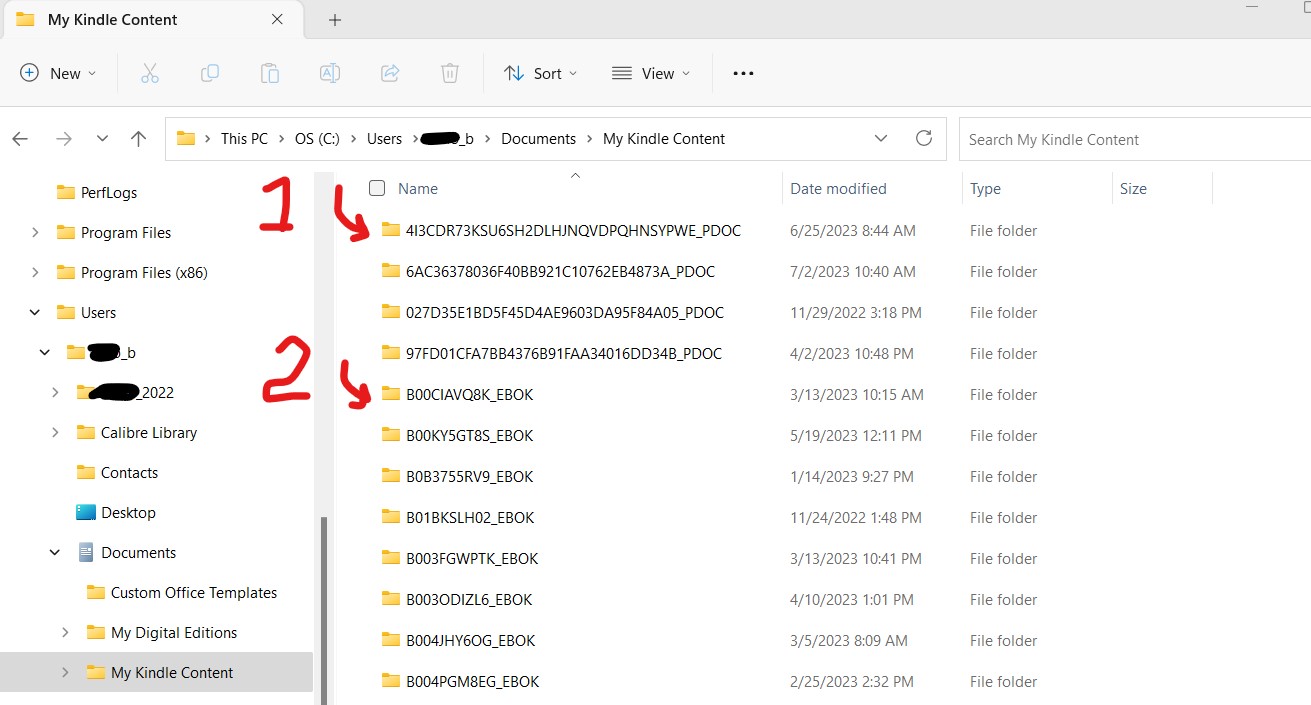Toggle the select-all checkbox beside Name
The image size is (1311, 705).
tap(377, 188)
